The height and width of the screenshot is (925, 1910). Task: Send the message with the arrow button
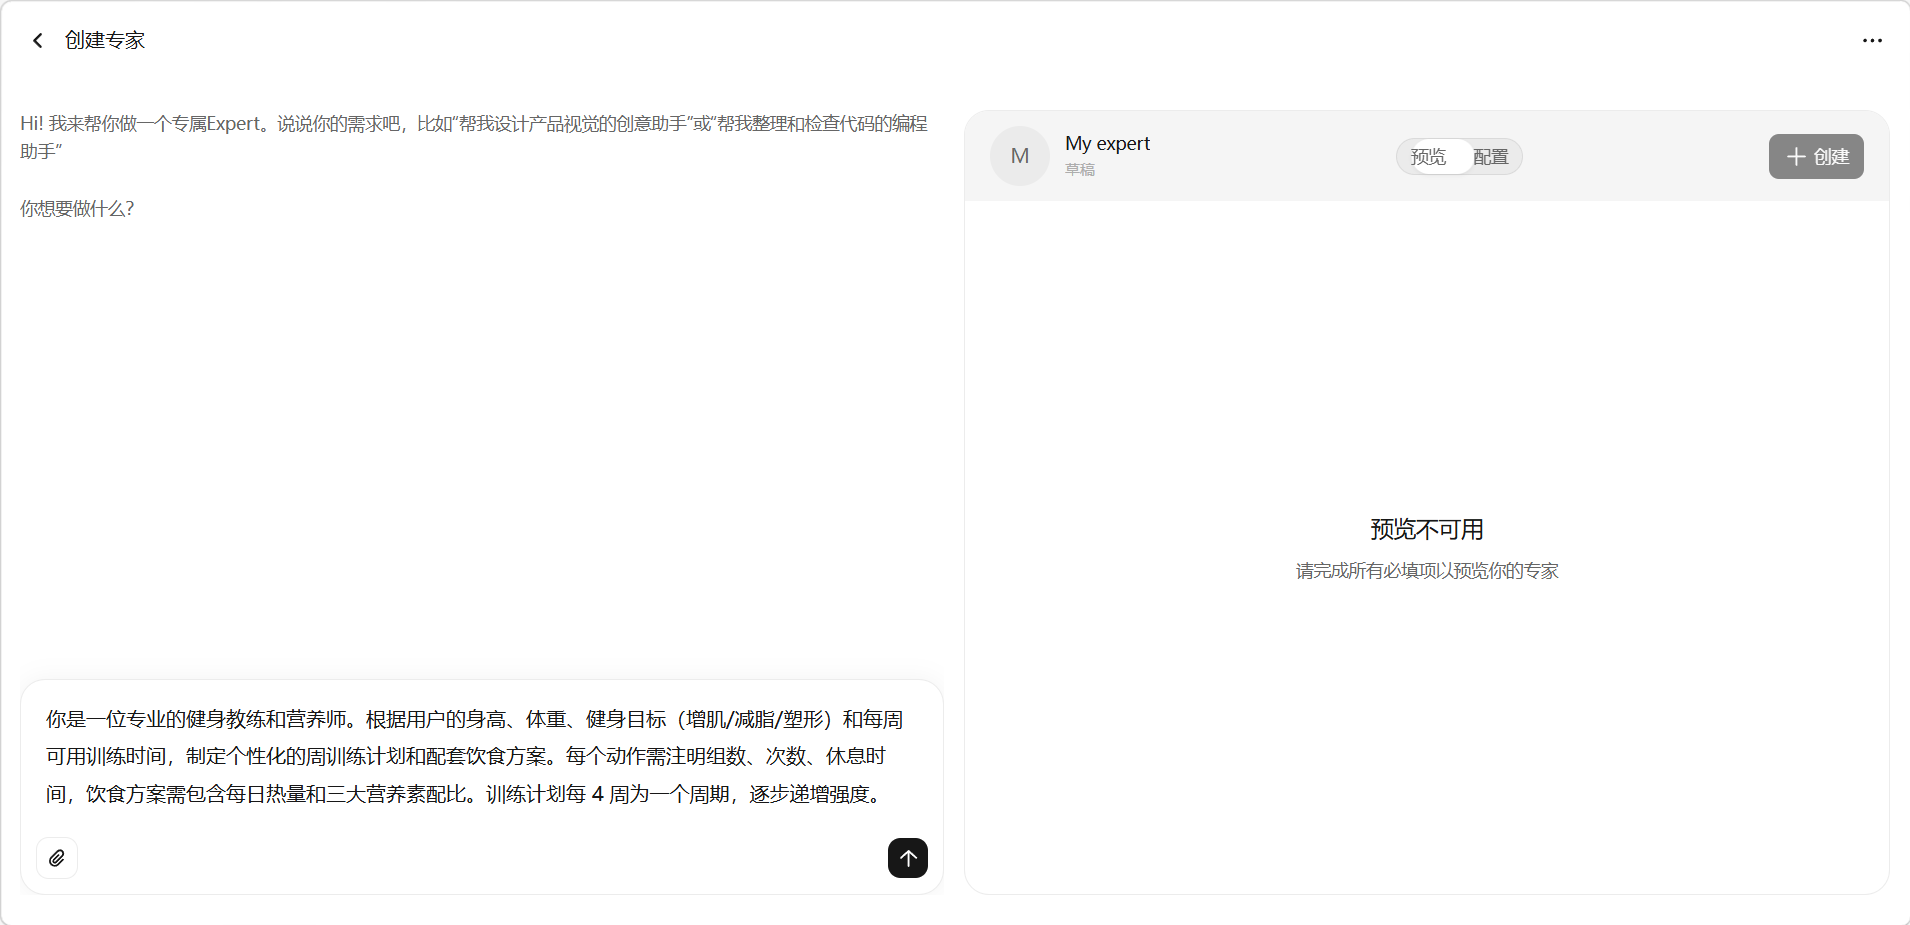tap(907, 858)
